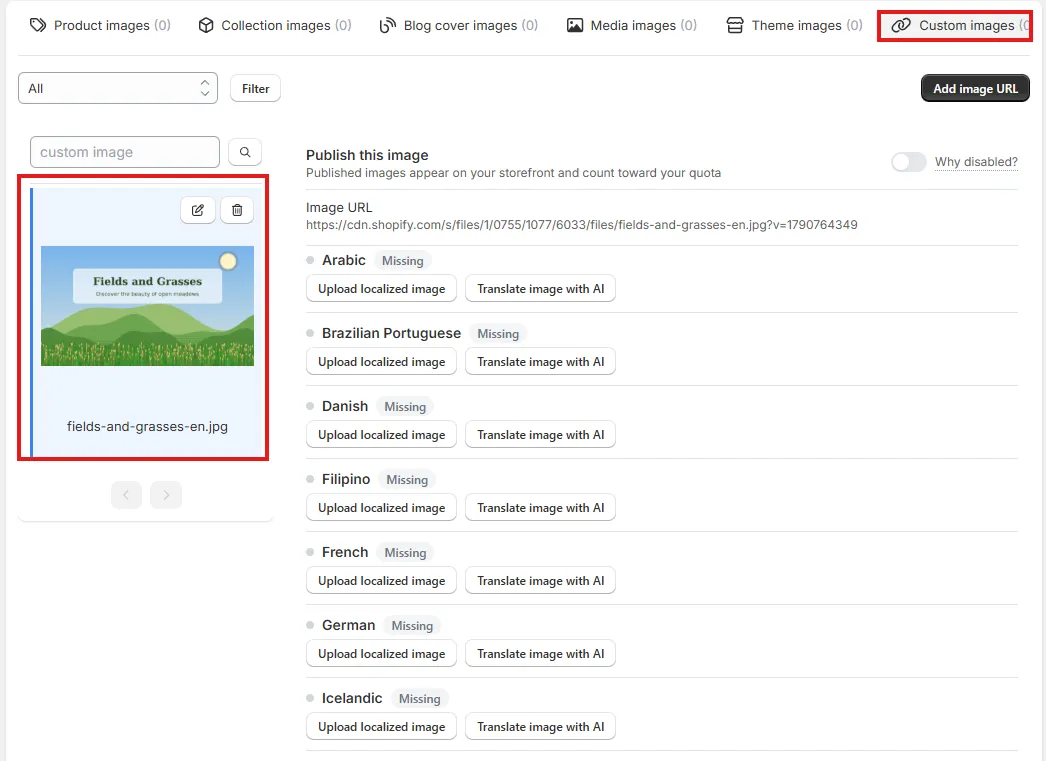Upload localized image for Arabic
The image size is (1046, 761).
coord(382,289)
